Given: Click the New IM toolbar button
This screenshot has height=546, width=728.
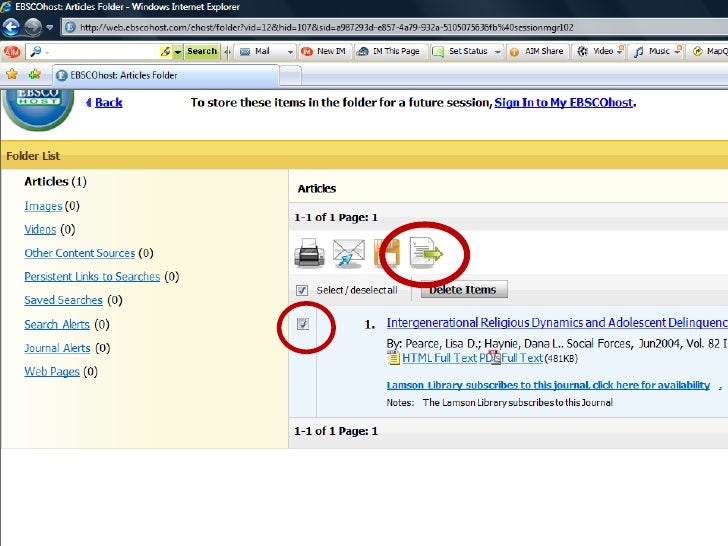Looking at the screenshot, I should click(324, 51).
